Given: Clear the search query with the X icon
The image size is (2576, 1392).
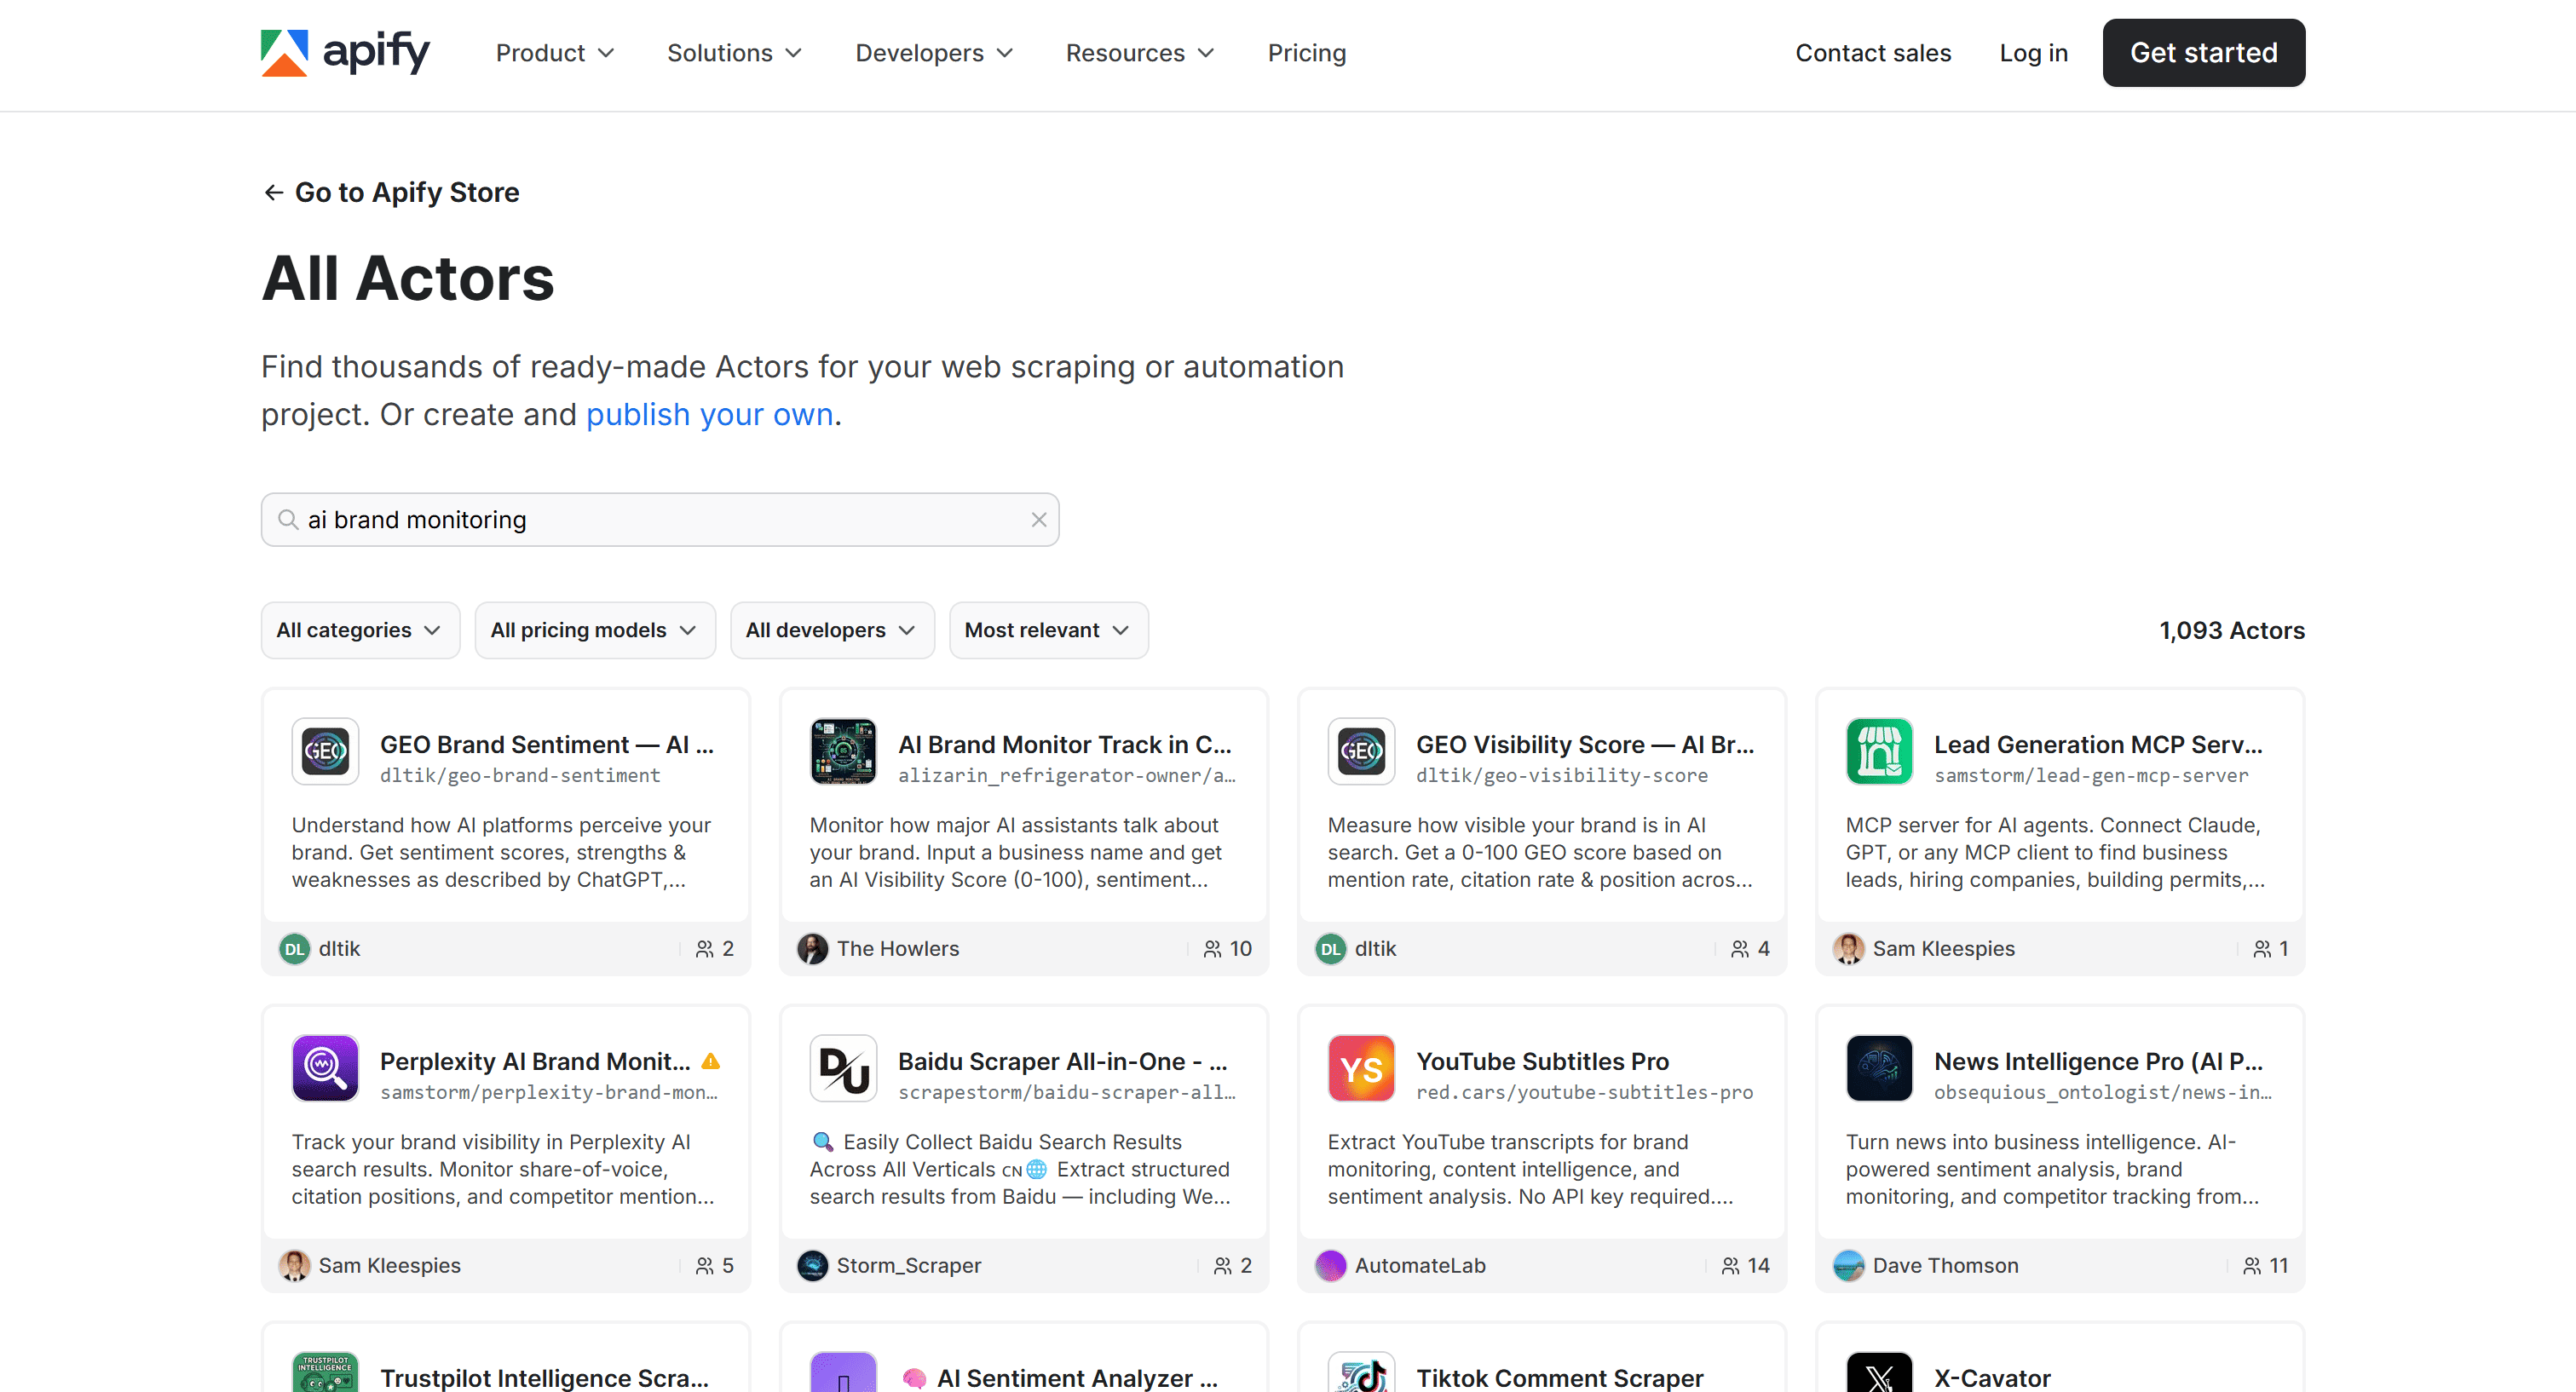Looking at the screenshot, I should pyautogui.click(x=1038, y=519).
